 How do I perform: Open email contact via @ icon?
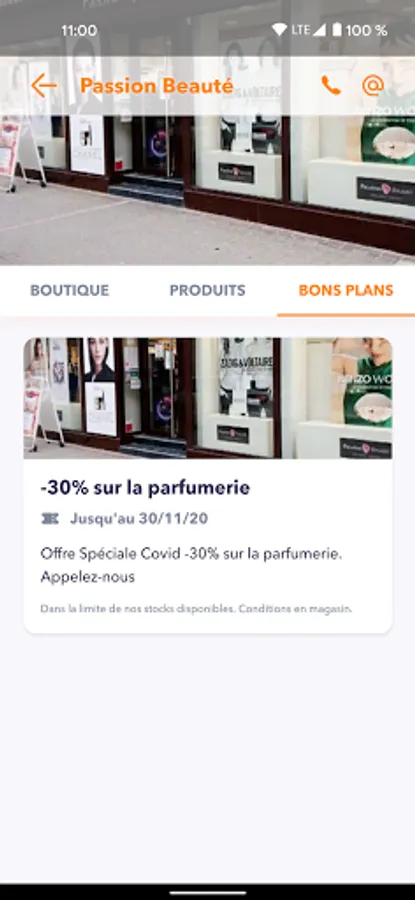(x=373, y=86)
